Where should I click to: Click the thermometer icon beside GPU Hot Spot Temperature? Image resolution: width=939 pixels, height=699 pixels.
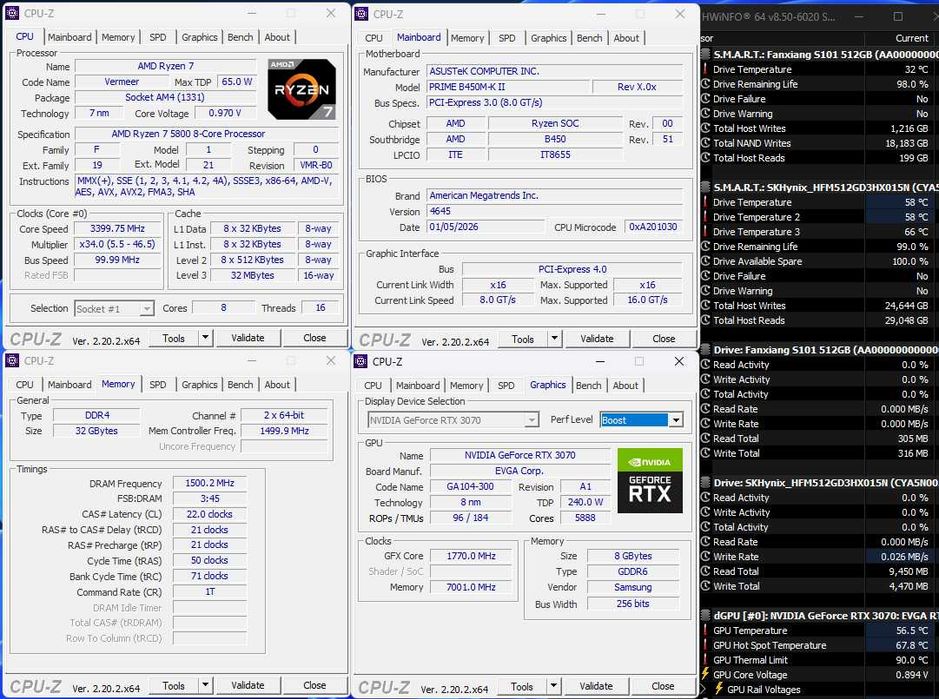coord(705,645)
